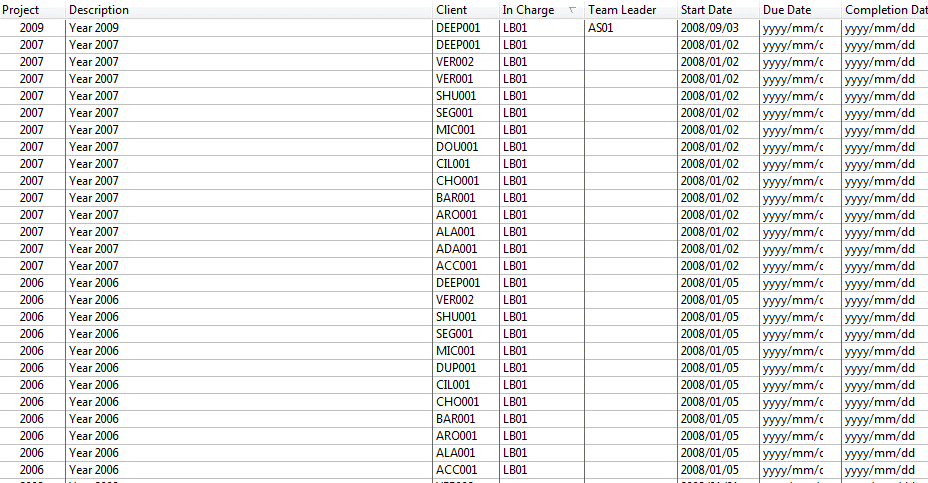The image size is (928, 483).
Task: Click the 2009 project number cell
Action: click(x=32, y=28)
